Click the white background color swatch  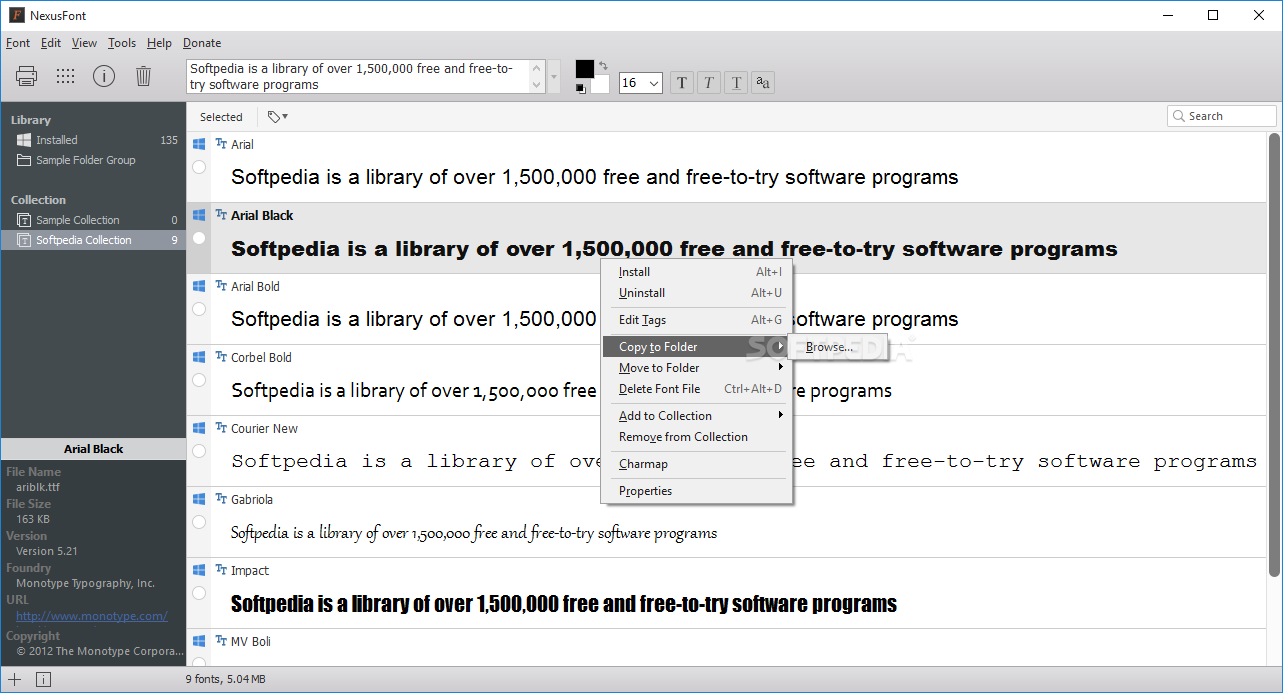[601, 86]
